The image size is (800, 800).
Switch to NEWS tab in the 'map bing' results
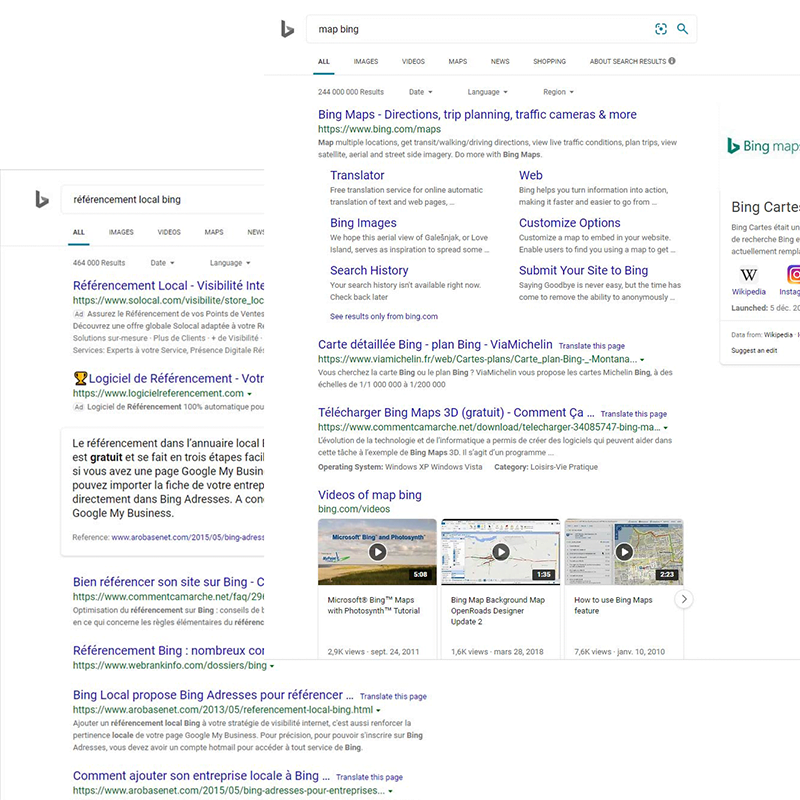[x=500, y=62]
